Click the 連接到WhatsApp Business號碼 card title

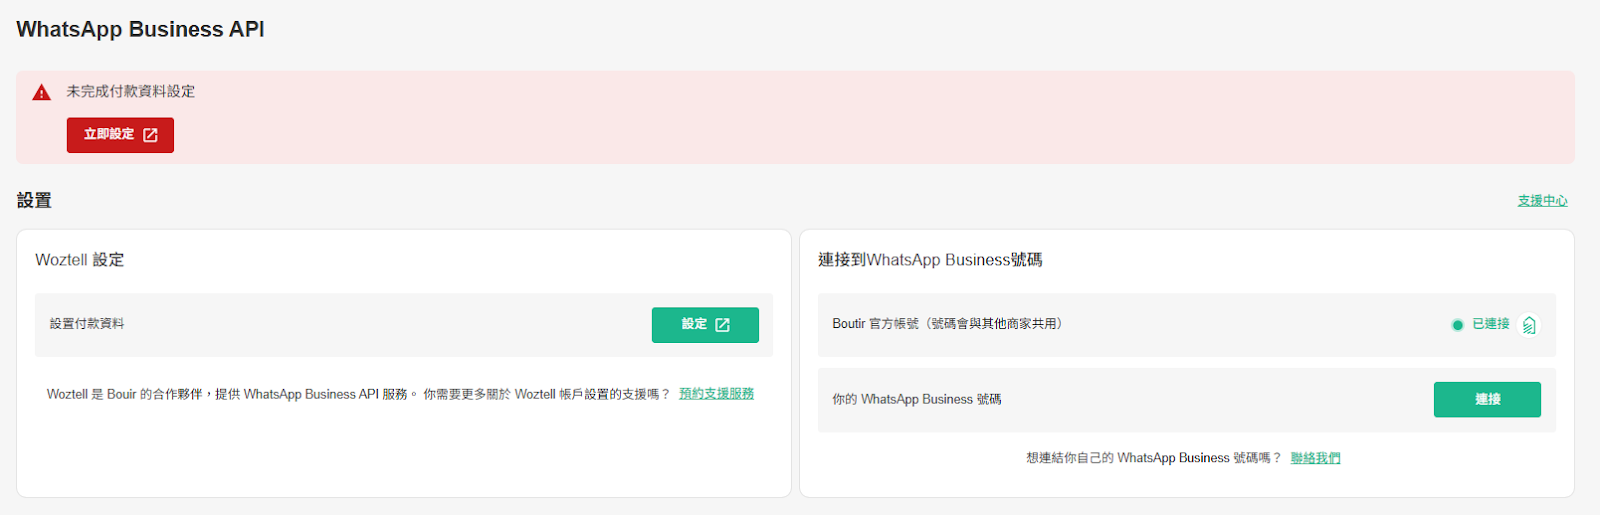click(x=930, y=260)
